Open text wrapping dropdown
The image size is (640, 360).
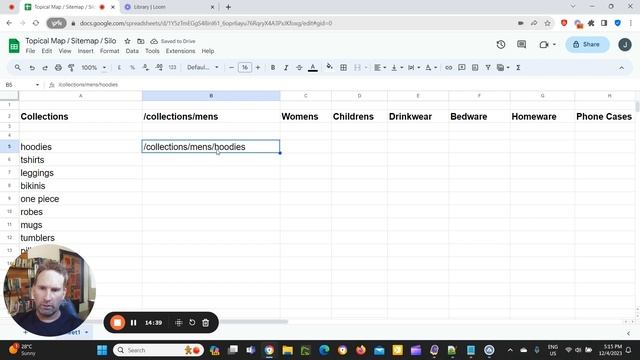coord(414,67)
